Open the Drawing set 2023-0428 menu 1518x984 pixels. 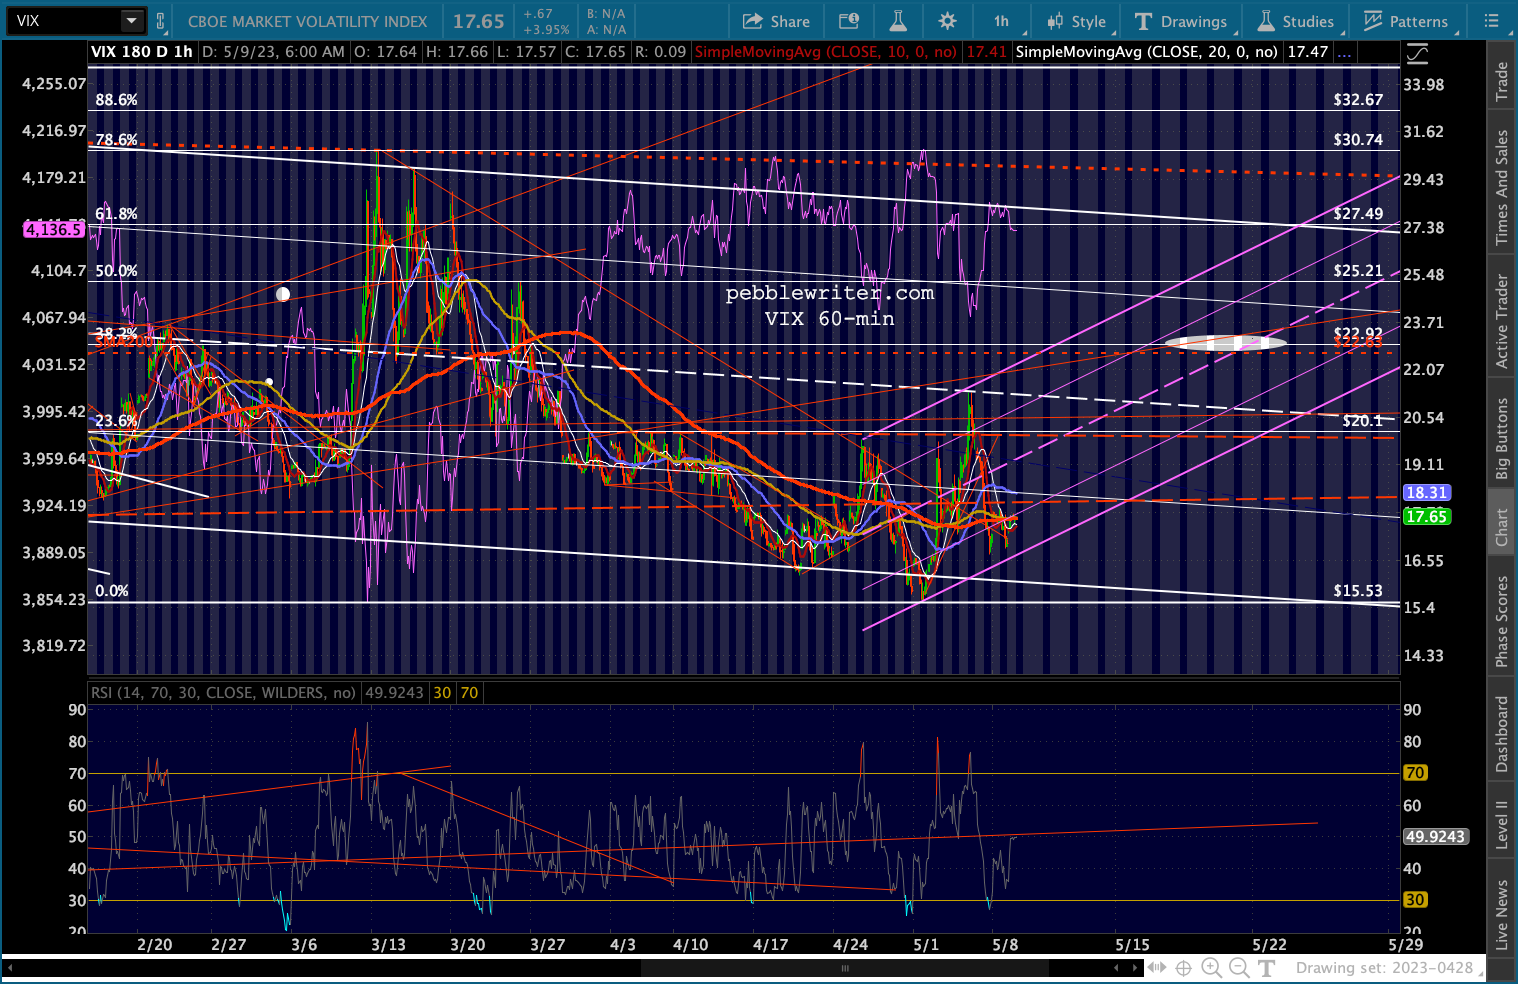(1384, 967)
